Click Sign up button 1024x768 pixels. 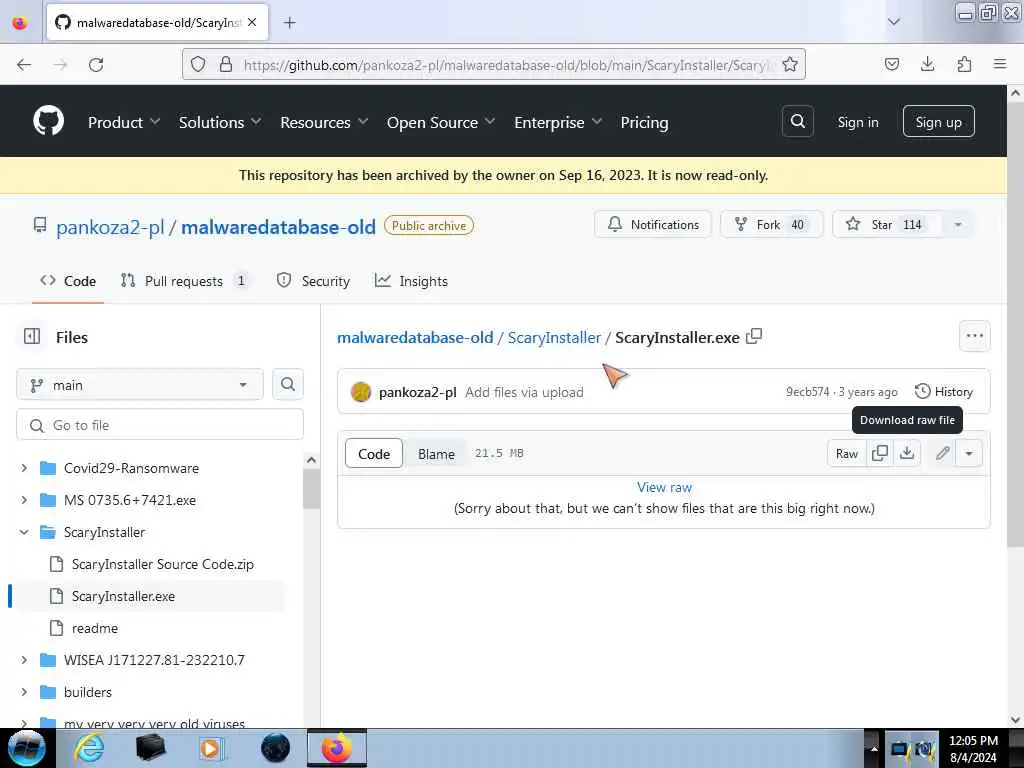pos(938,121)
